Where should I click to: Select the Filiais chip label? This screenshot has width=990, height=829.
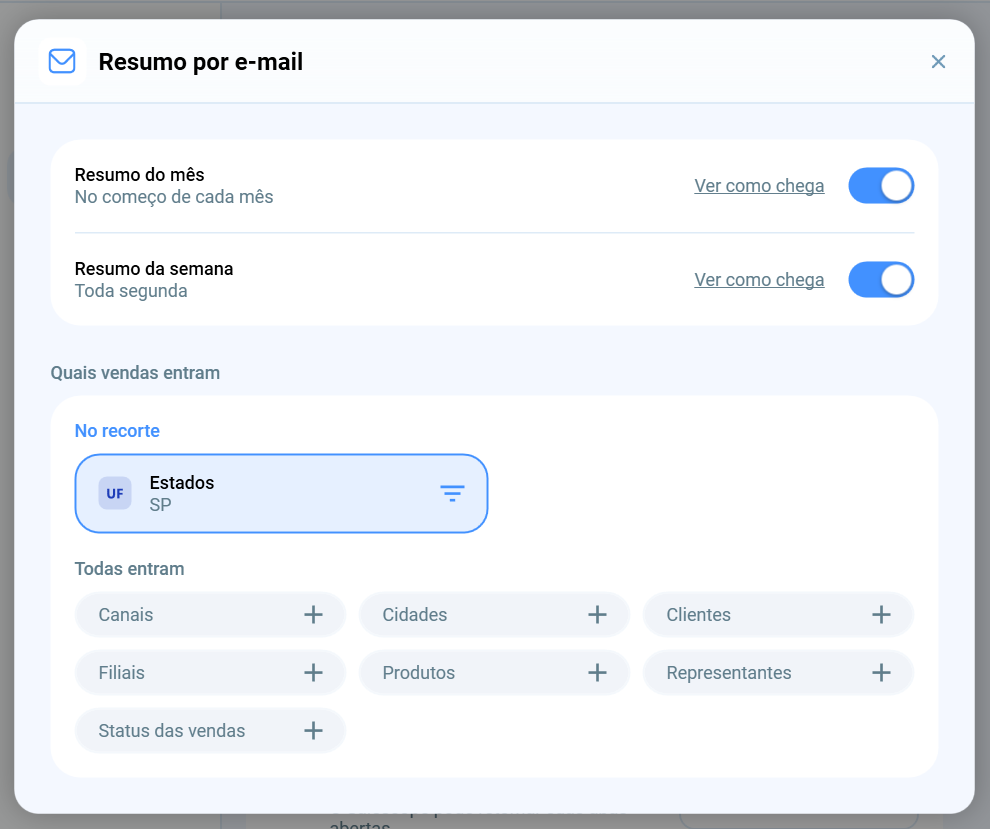121,672
